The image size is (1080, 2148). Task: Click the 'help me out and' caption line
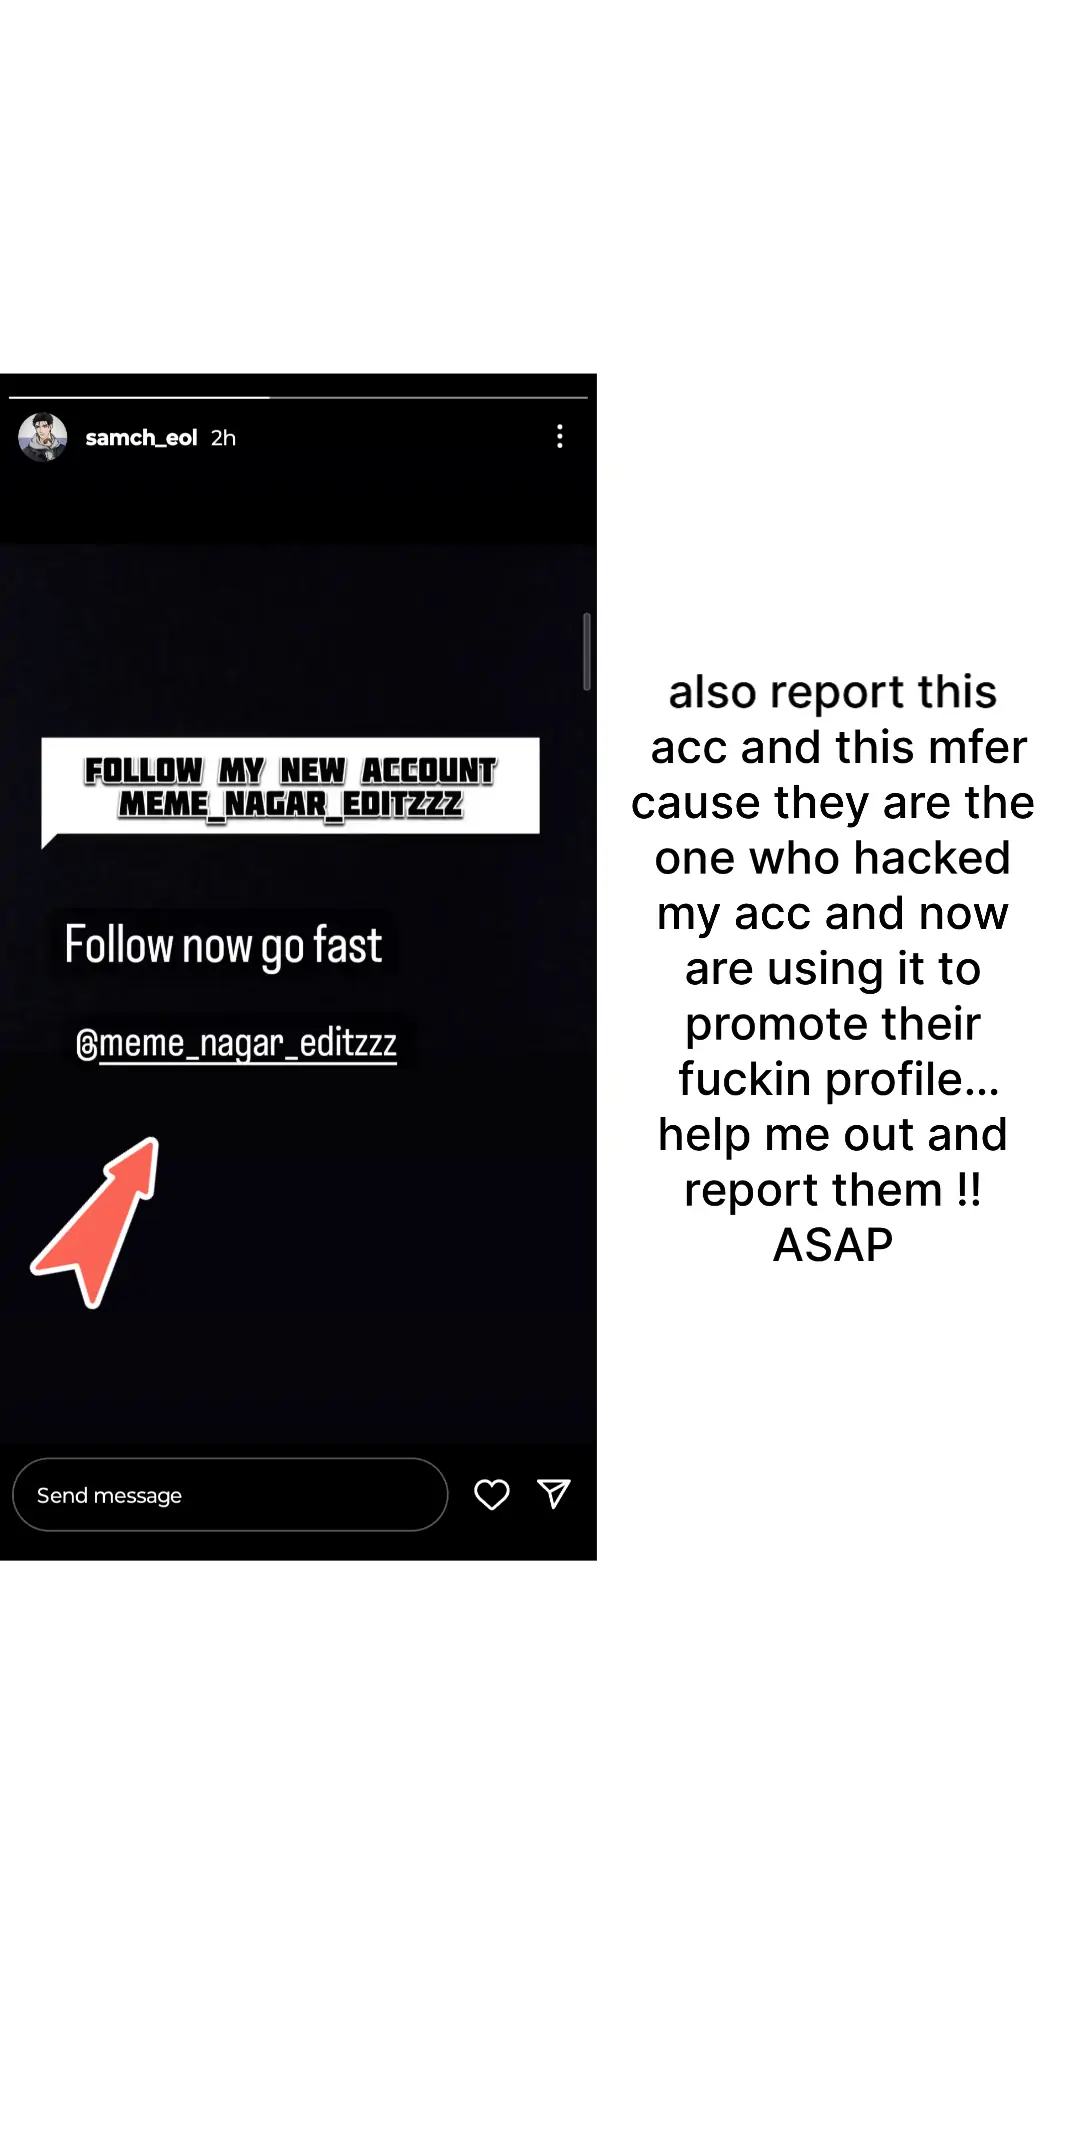pyautogui.click(x=833, y=1135)
